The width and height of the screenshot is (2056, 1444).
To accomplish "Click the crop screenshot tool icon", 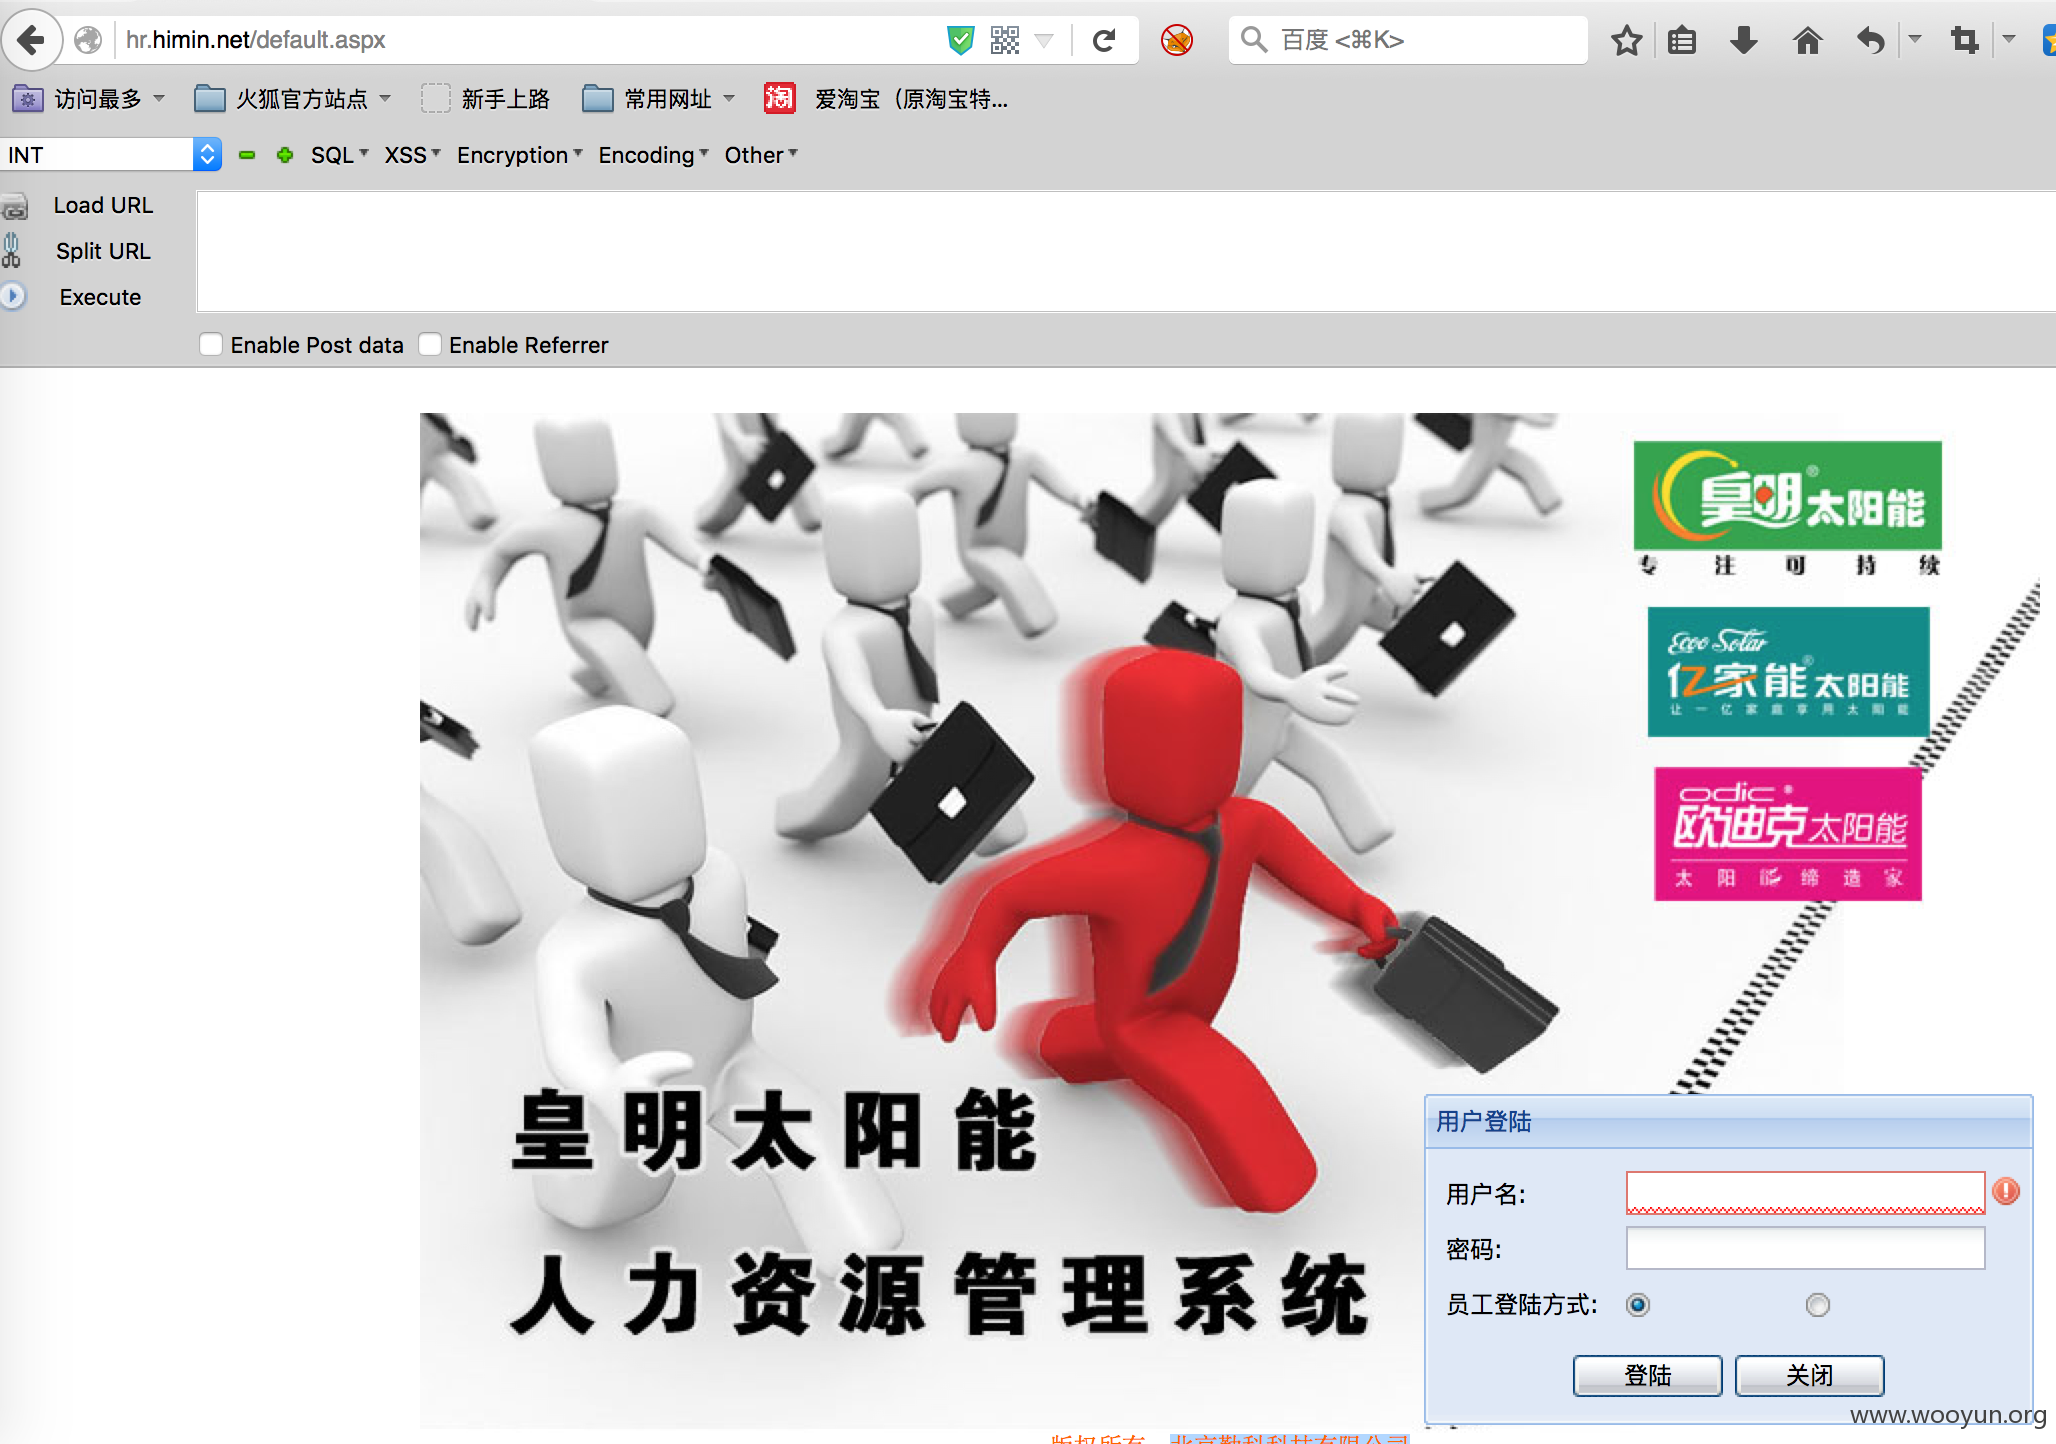I will click(1964, 40).
